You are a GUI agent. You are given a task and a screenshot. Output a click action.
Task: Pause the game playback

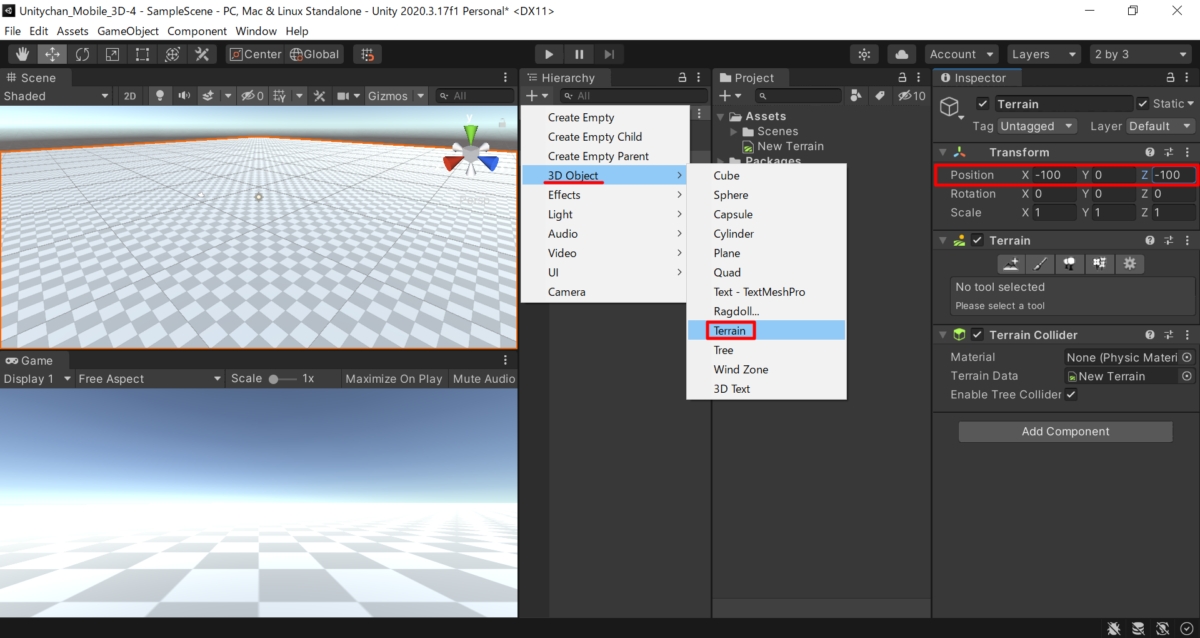(579, 54)
